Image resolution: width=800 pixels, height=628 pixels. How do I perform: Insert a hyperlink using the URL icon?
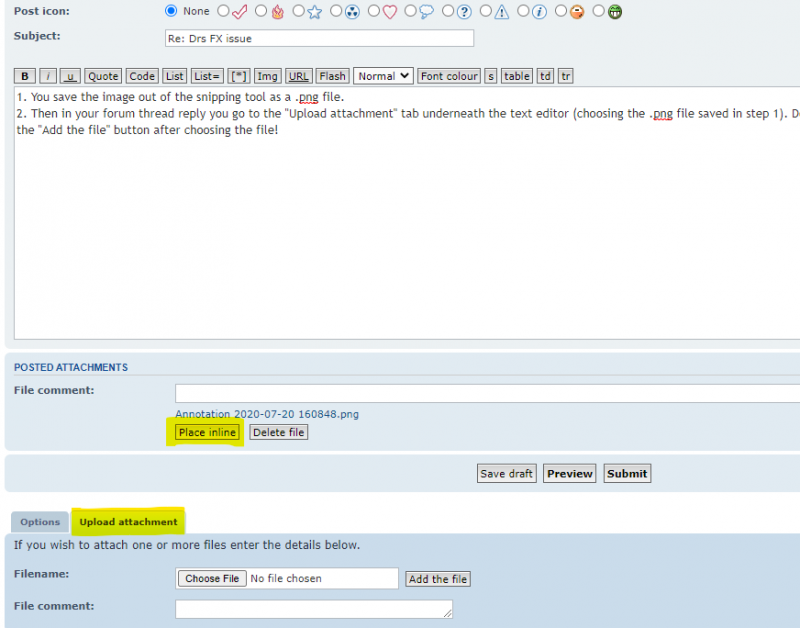[298, 75]
